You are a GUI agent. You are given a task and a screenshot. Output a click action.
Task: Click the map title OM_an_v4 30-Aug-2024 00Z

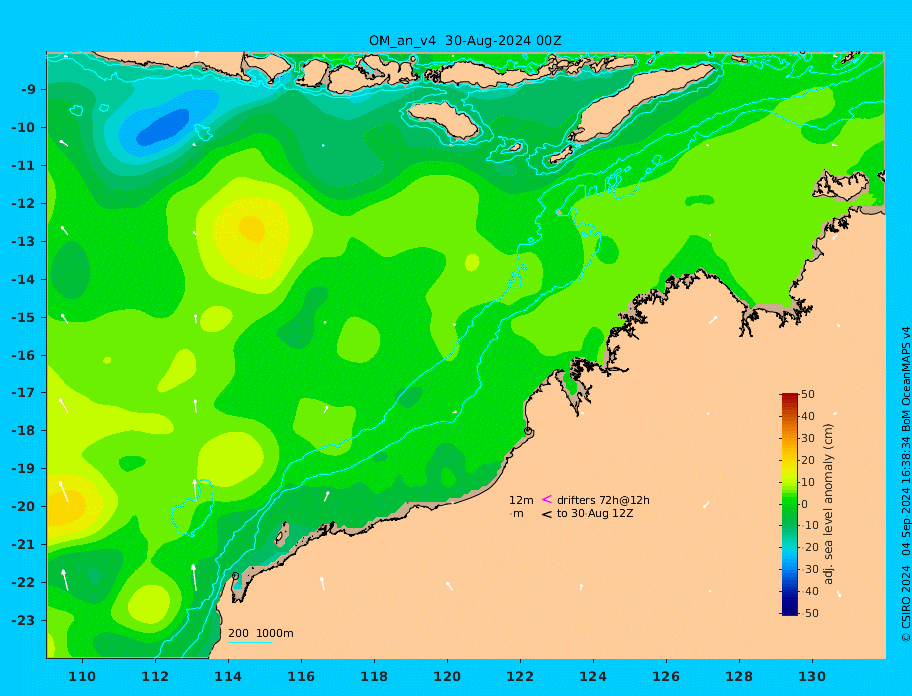465,40
